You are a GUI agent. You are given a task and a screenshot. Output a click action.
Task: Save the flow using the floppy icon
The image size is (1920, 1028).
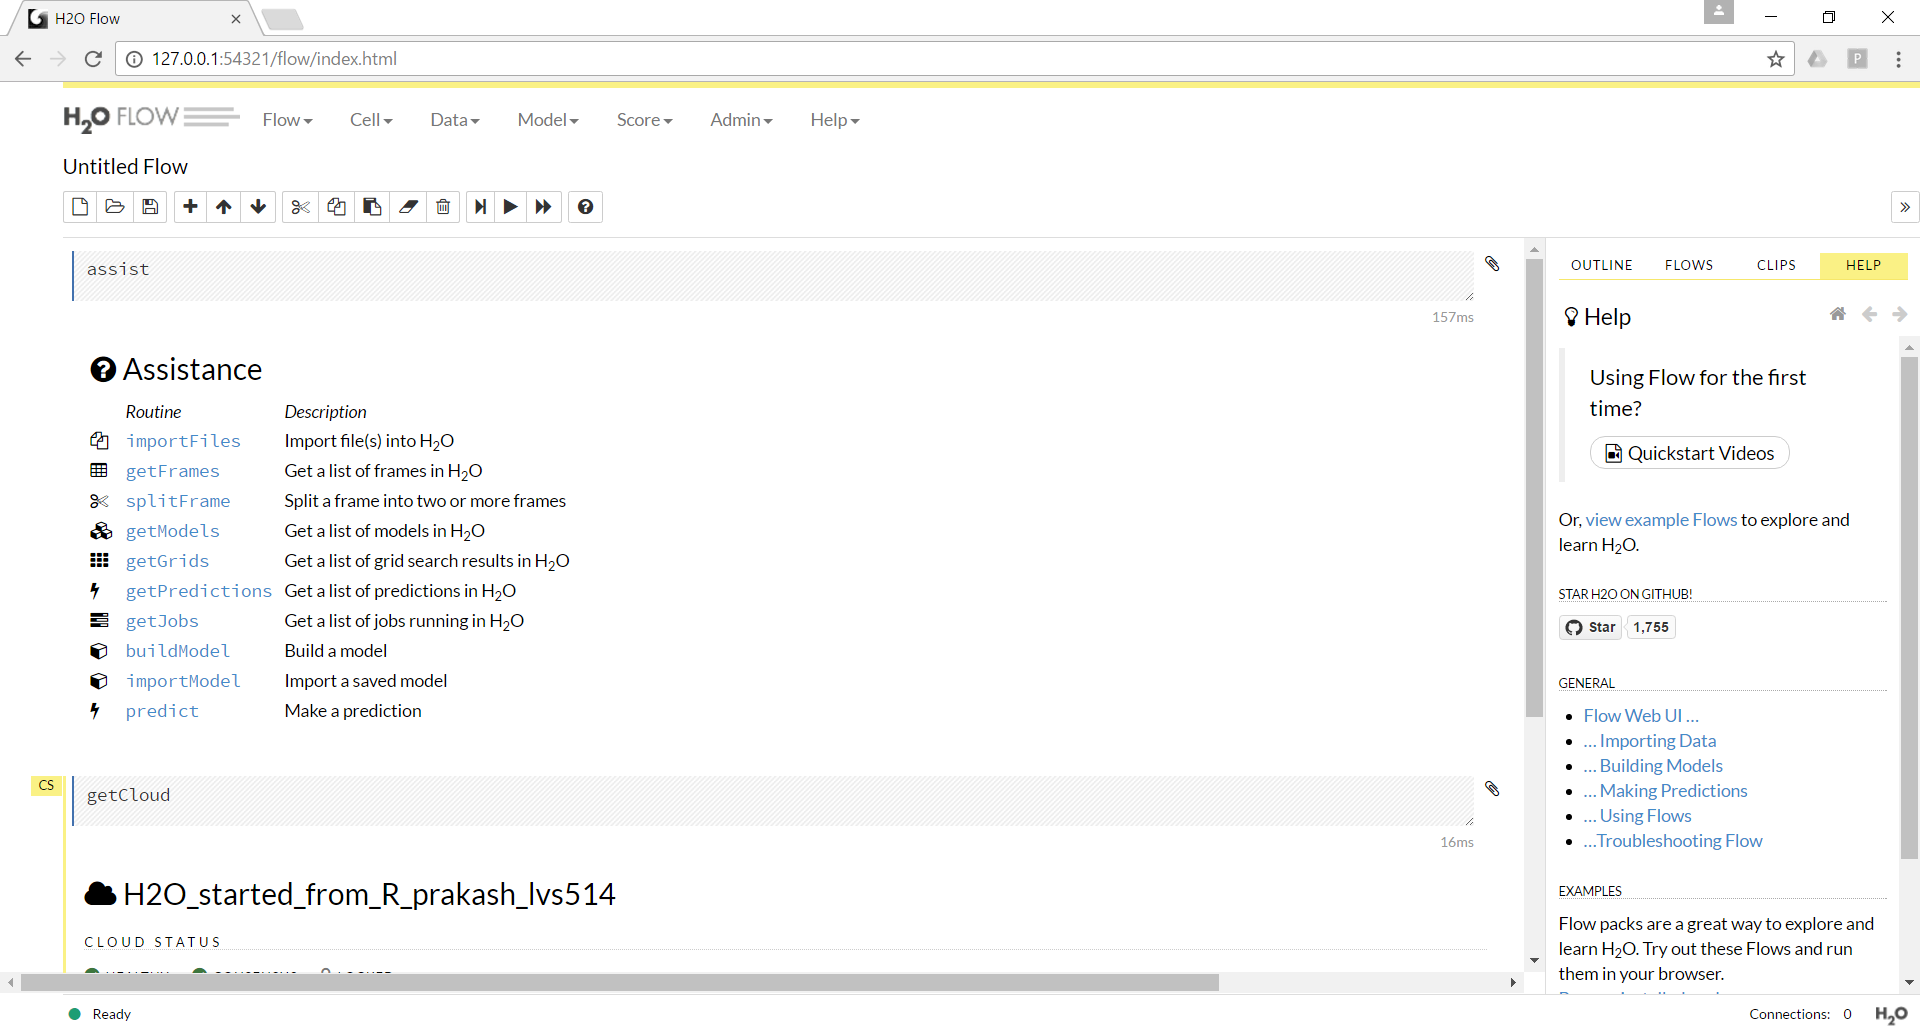point(150,207)
